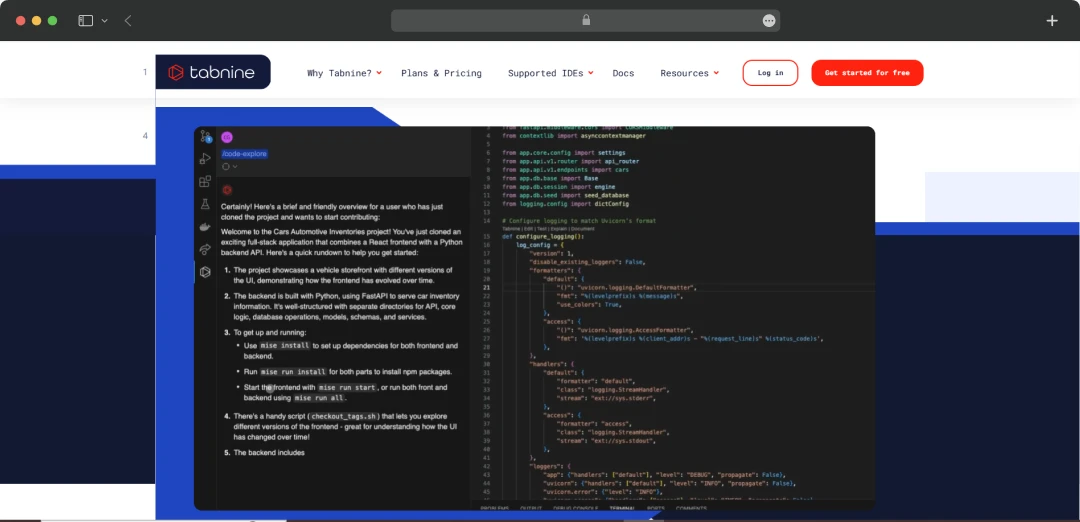
Task: Open the Source Control view in the editor
Action: [x=205, y=136]
